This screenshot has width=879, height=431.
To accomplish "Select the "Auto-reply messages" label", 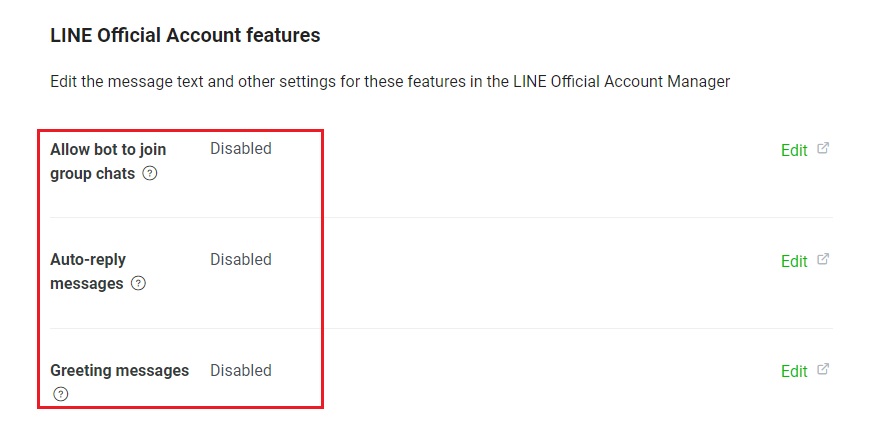I will coord(88,260).
